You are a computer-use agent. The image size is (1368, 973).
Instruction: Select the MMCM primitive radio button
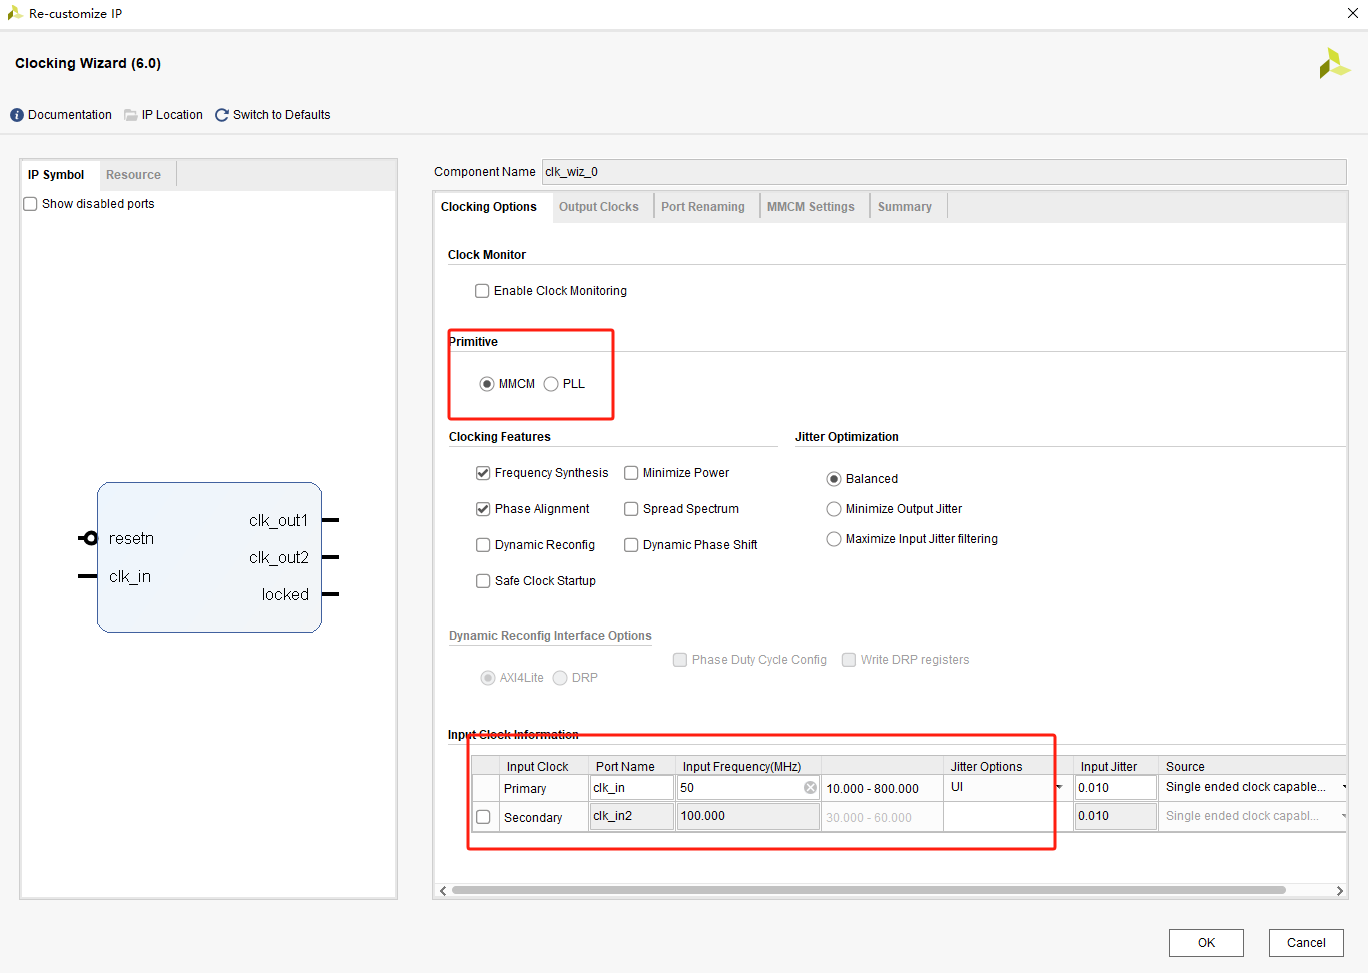pyautogui.click(x=487, y=384)
